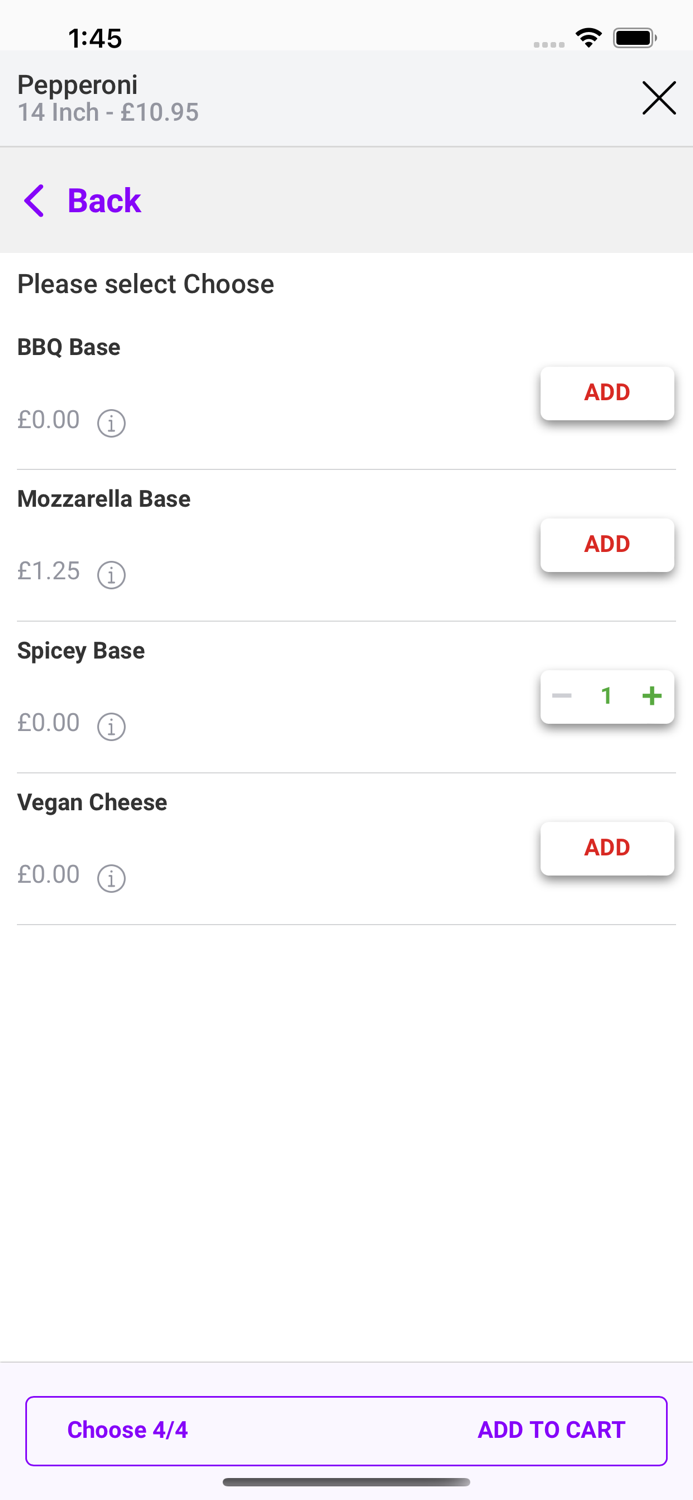Screen dimensions: 693x1500
Task: Tap the purple back chevron arrow
Action: click(x=34, y=201)
